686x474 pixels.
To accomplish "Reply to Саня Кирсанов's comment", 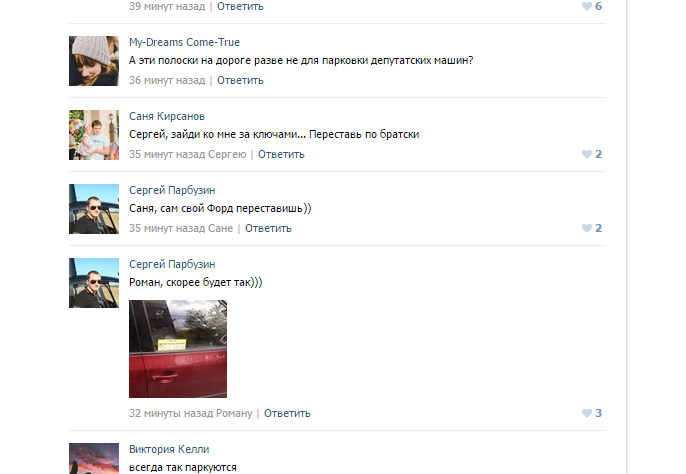I will click(281, 154).
